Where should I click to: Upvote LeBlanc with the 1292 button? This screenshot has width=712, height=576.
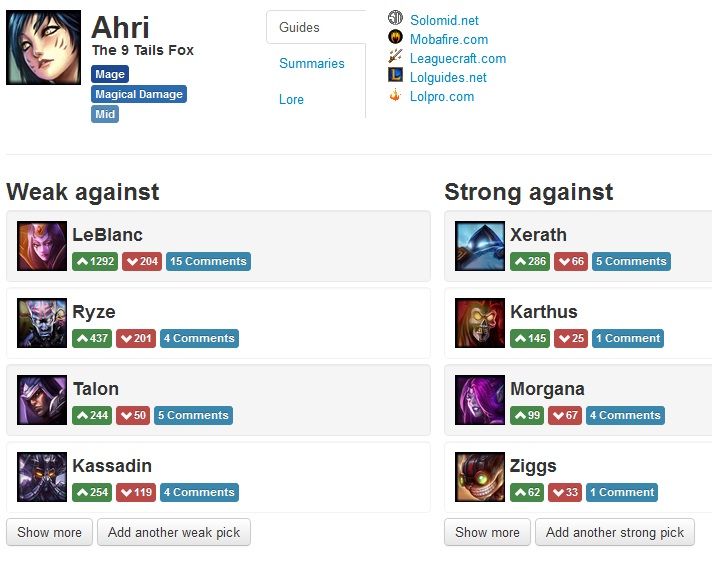(95, 262)
